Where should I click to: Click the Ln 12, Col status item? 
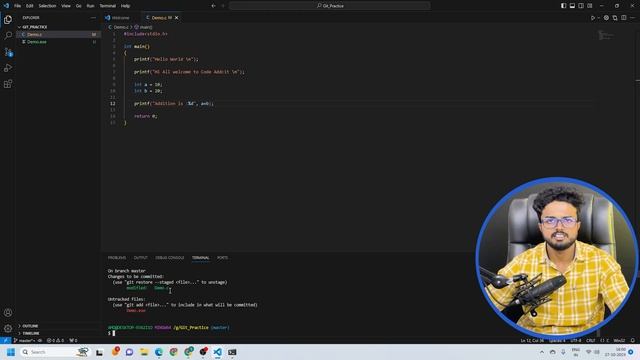click(x=532, y=340)
